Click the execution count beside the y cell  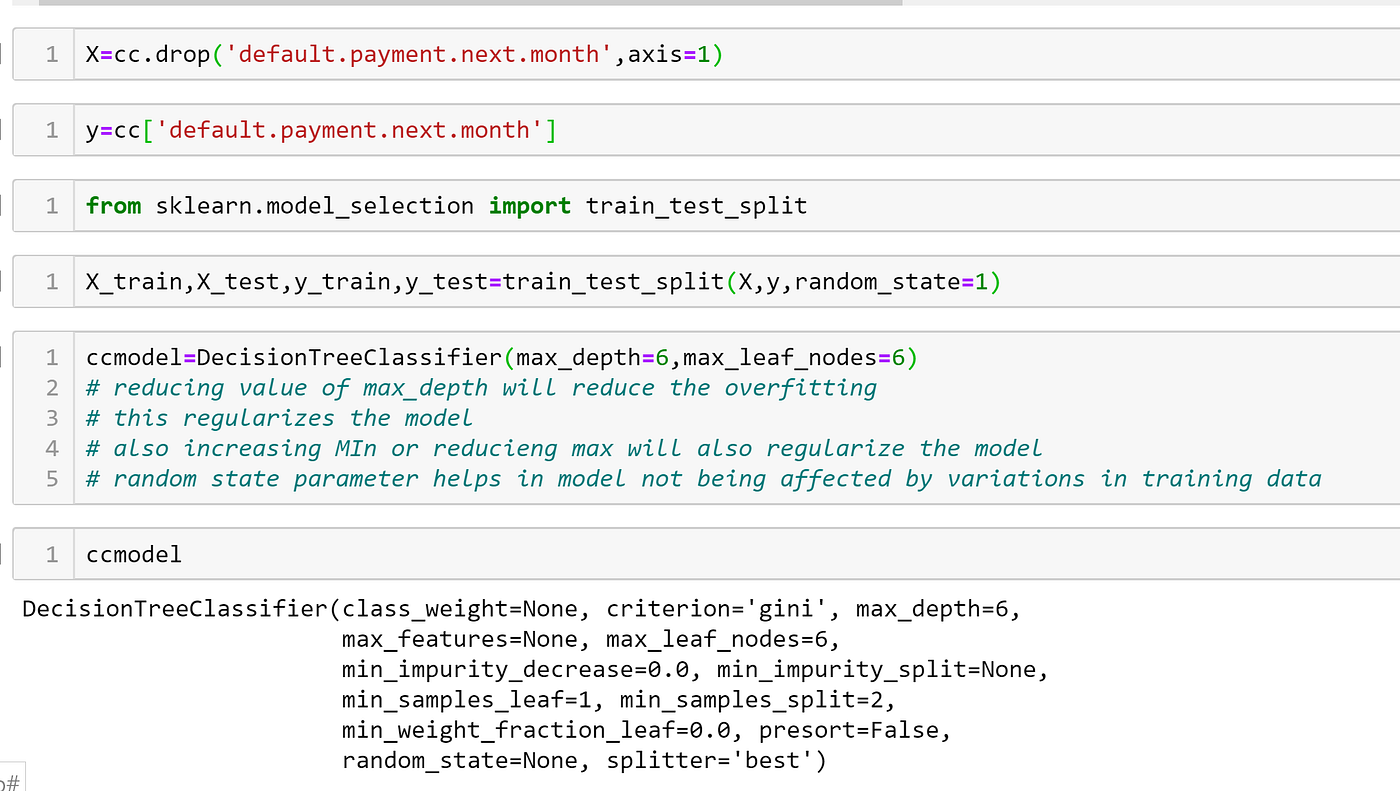(x=51, y=129)
